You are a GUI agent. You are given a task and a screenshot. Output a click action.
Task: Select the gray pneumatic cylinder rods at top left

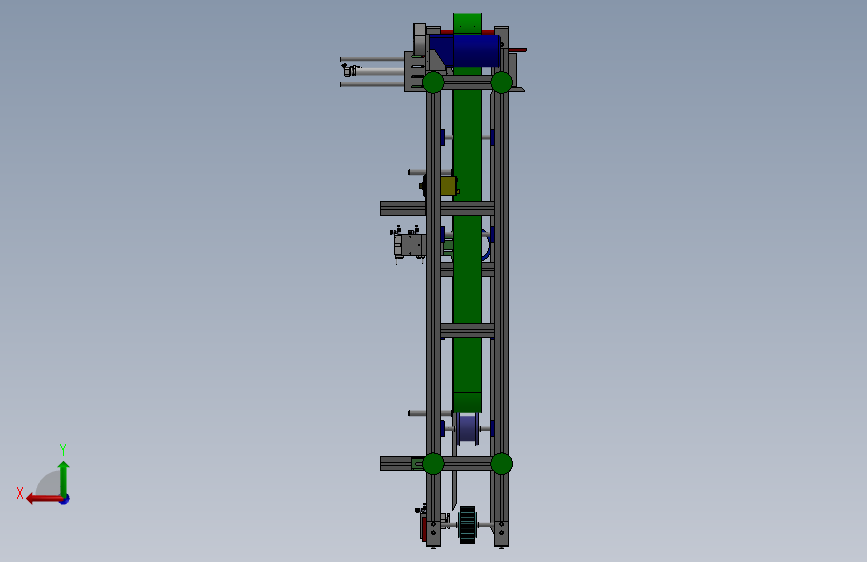(x=372, y=72)
